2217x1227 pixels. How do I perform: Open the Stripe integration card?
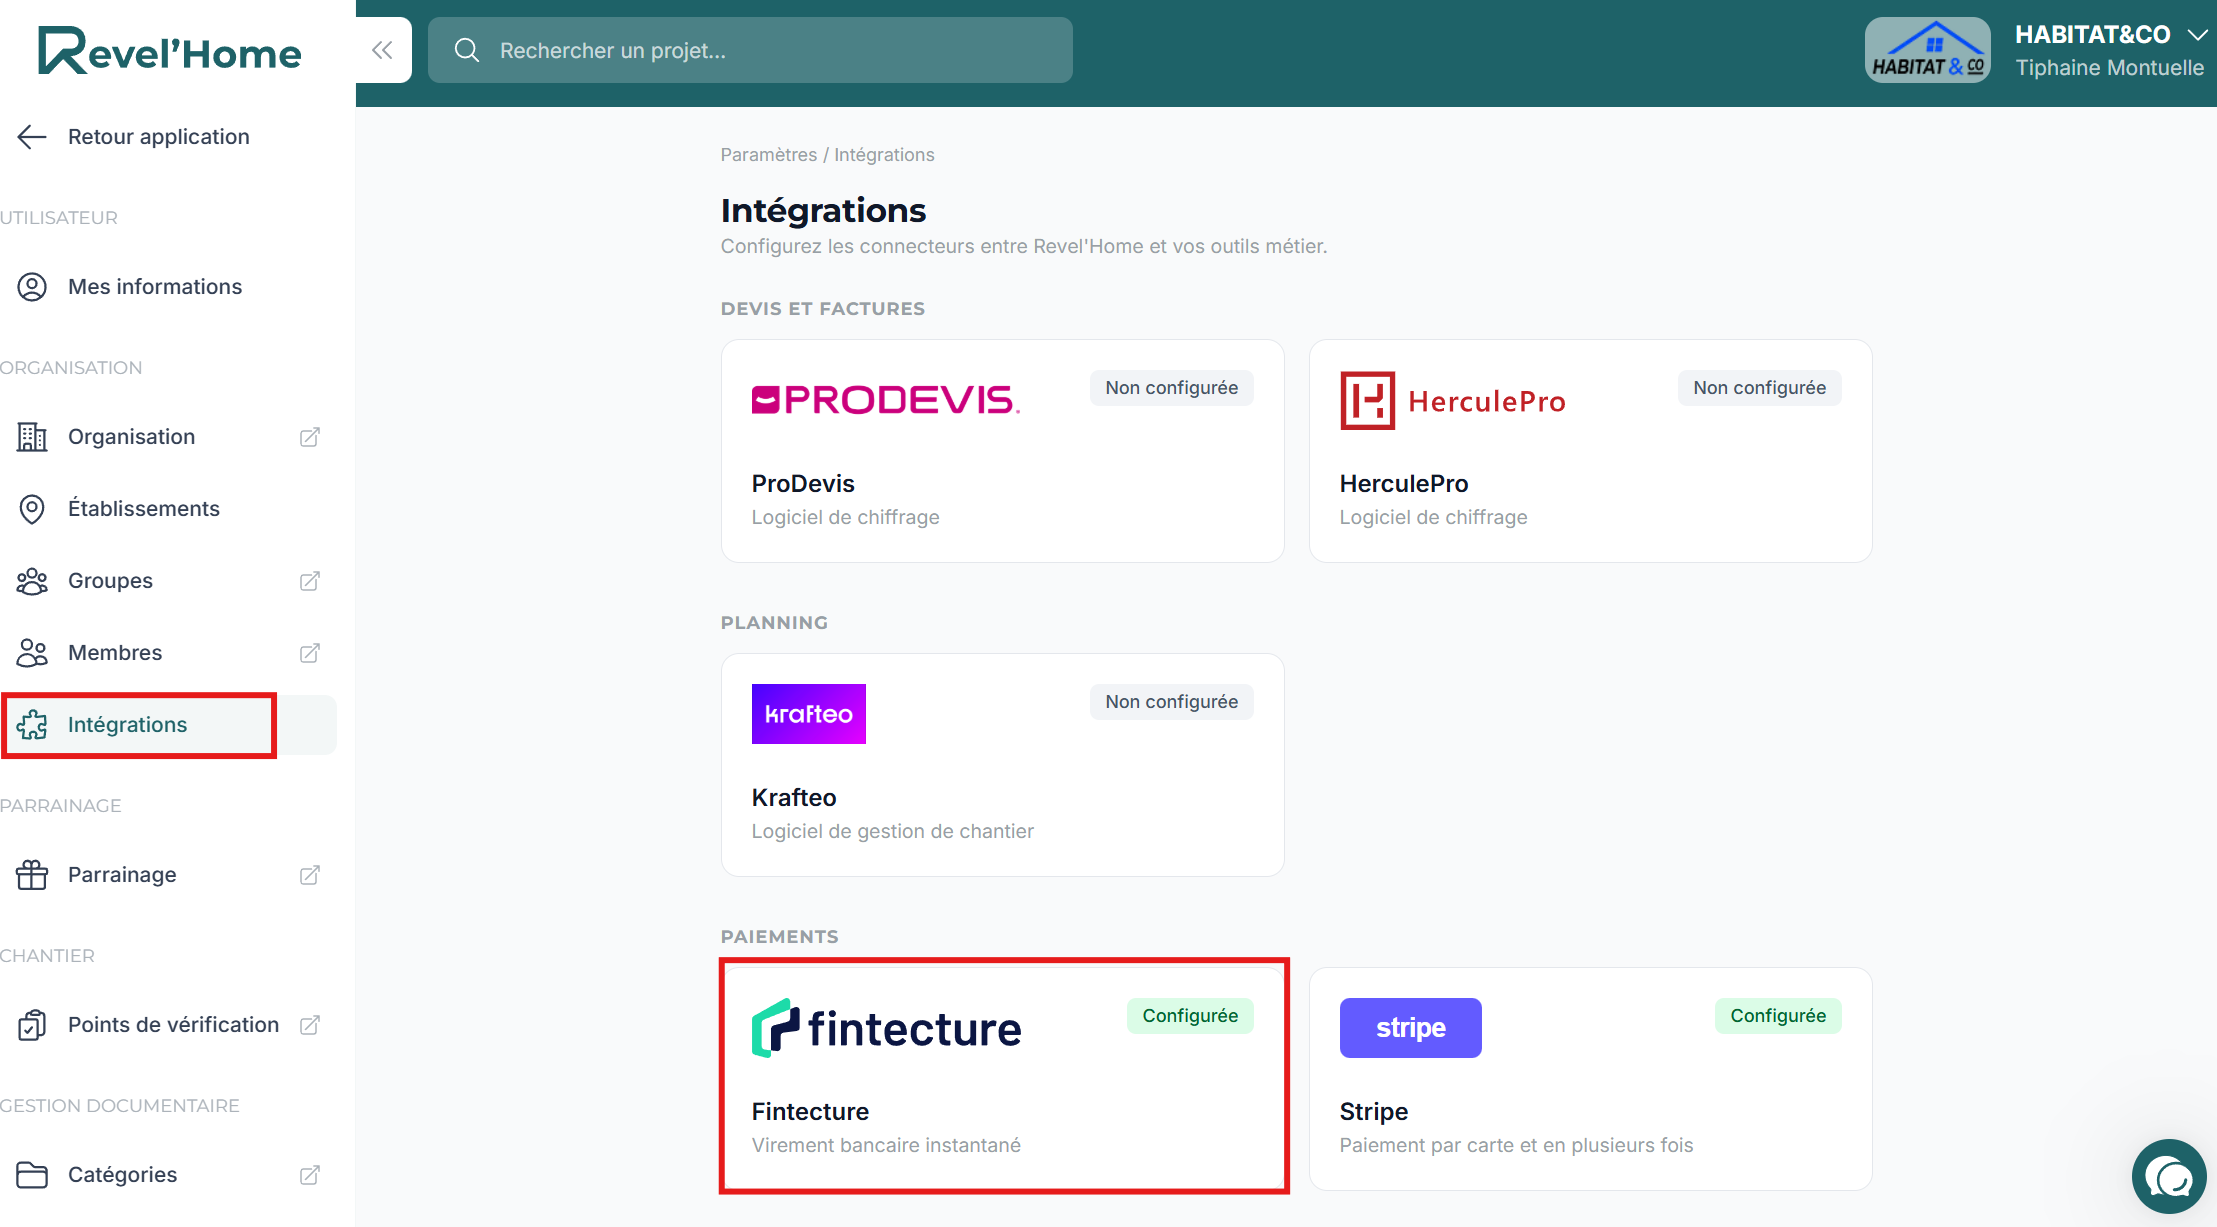coord(1590,1079)
